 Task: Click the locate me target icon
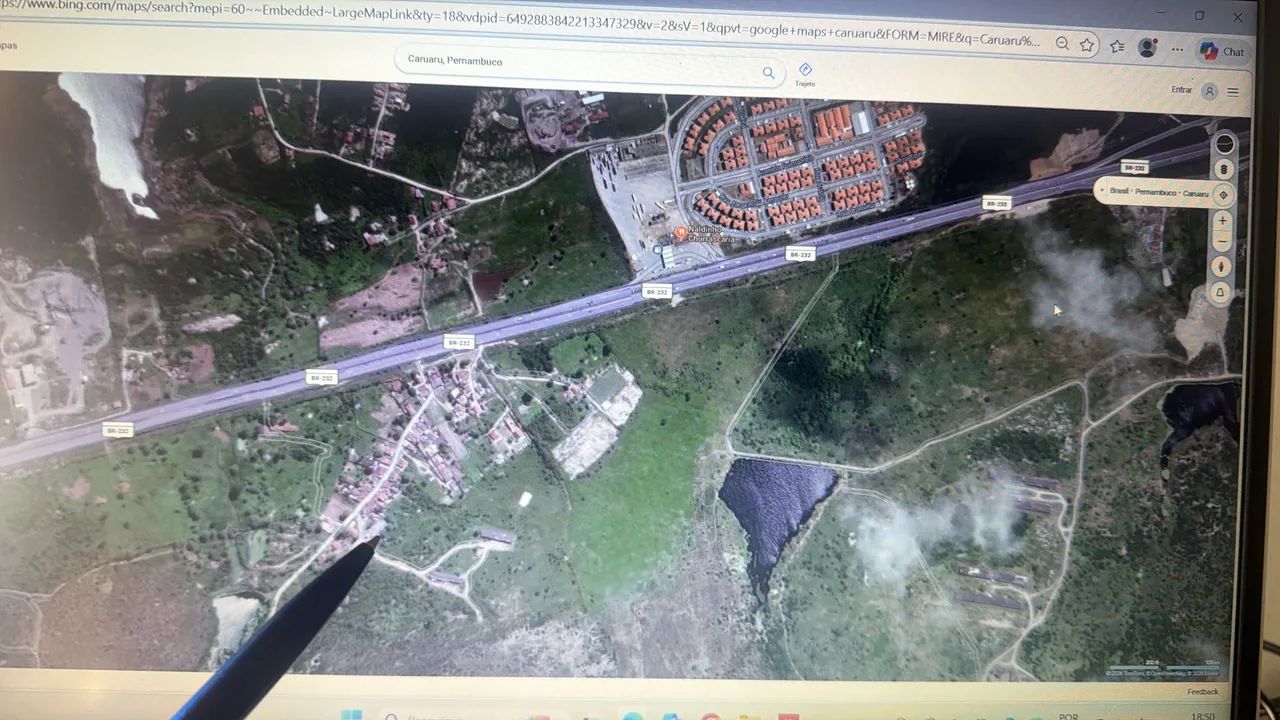1224,194
